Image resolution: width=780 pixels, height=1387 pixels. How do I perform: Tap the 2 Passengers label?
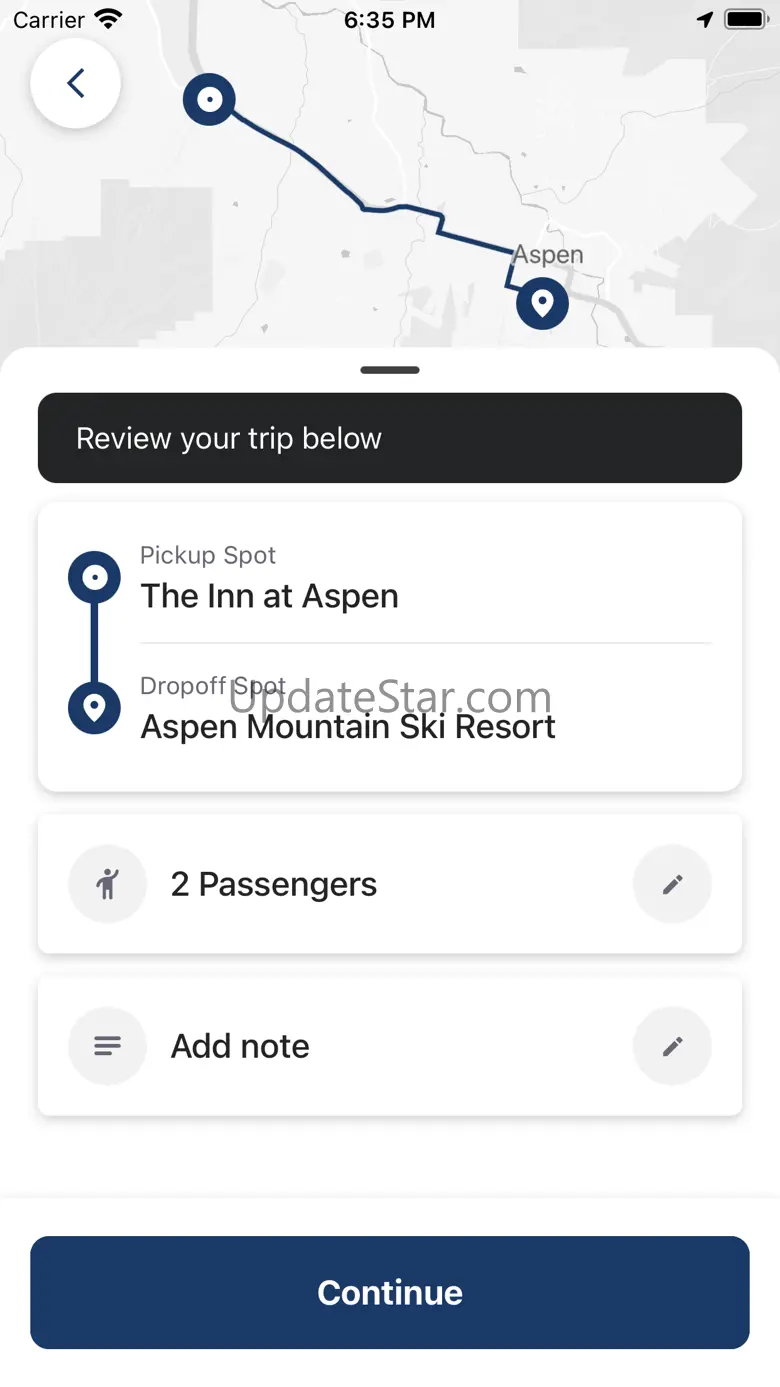[274, 884]
